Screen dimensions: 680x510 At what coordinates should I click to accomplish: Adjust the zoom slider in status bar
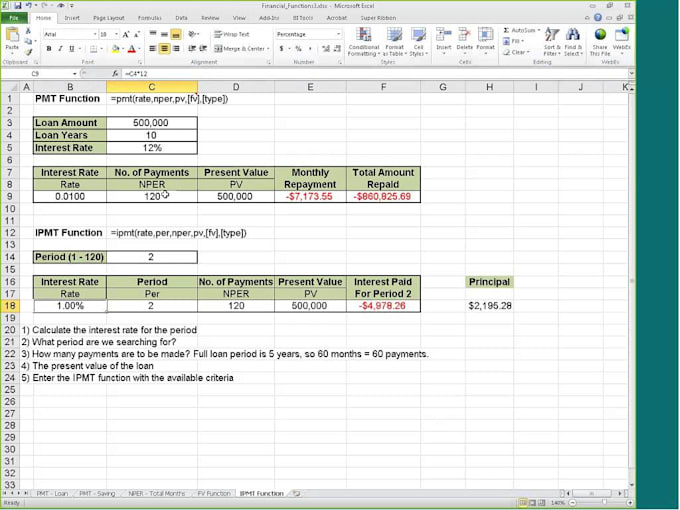tap(604, 503)
